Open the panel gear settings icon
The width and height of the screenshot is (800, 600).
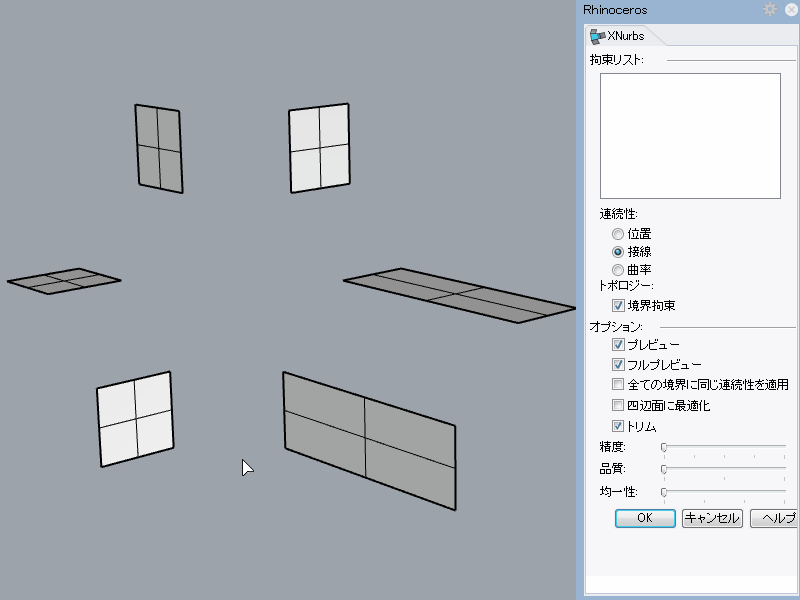pyautogui.click(x=770, y=9)
